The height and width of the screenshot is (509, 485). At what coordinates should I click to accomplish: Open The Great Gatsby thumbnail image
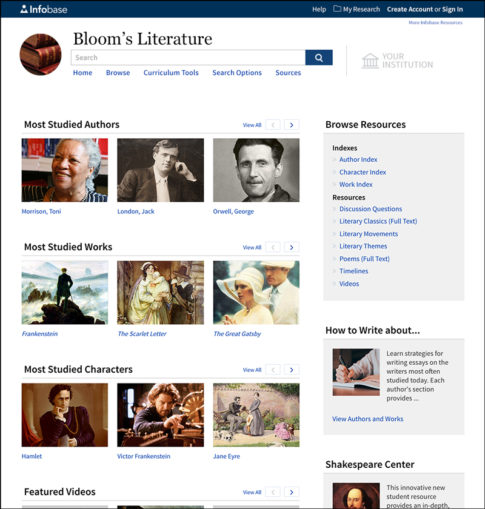256,292
